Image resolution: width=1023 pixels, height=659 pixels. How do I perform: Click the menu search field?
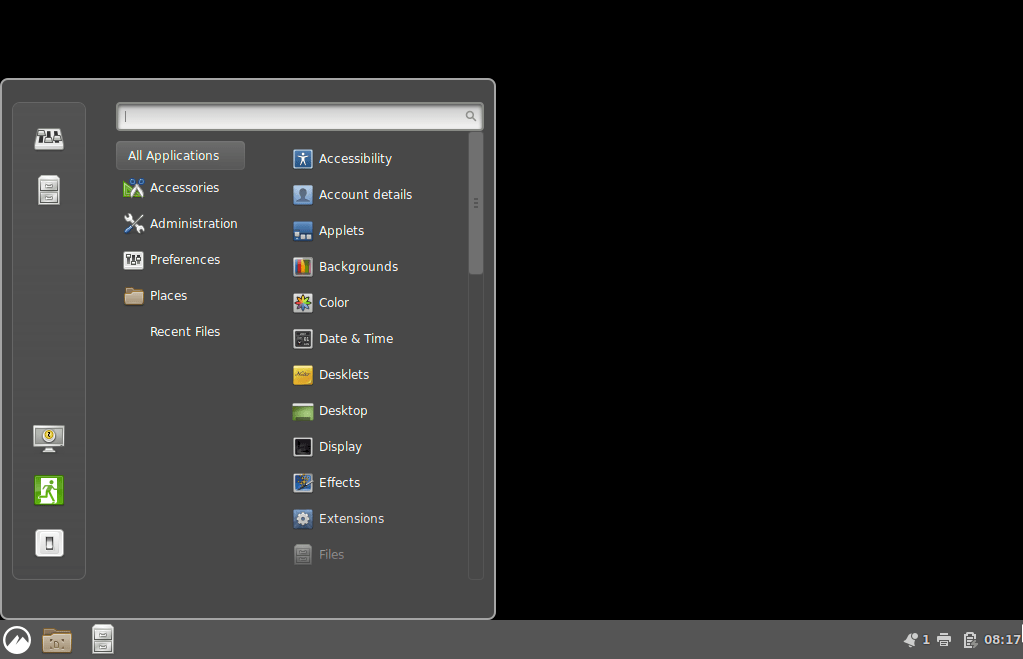point(299,116)
